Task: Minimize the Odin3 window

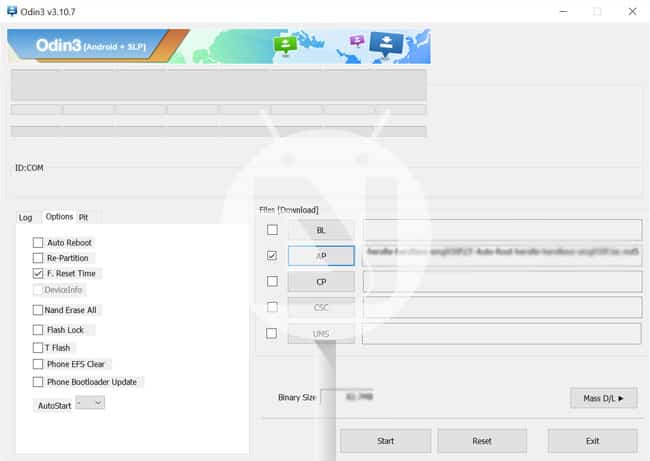Action: point(564,12)
